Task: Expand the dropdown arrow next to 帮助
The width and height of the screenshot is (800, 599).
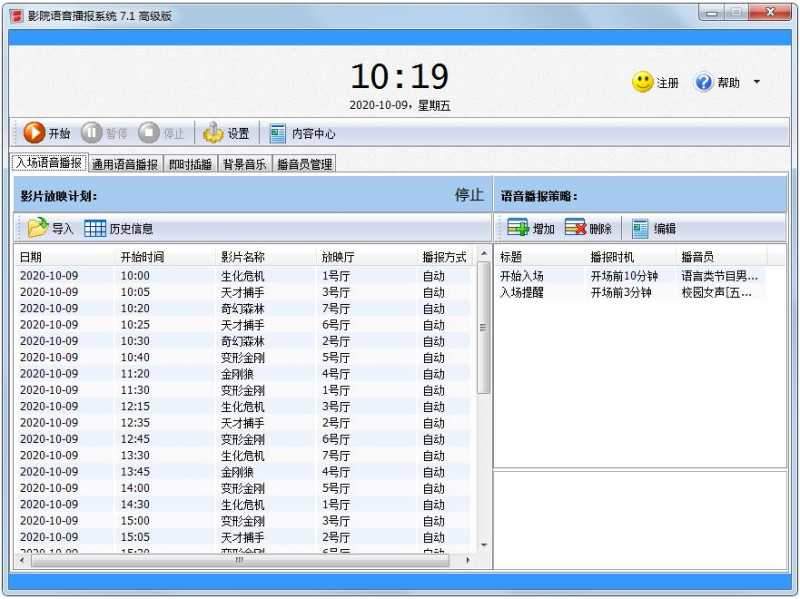Action: pos(755,84)
